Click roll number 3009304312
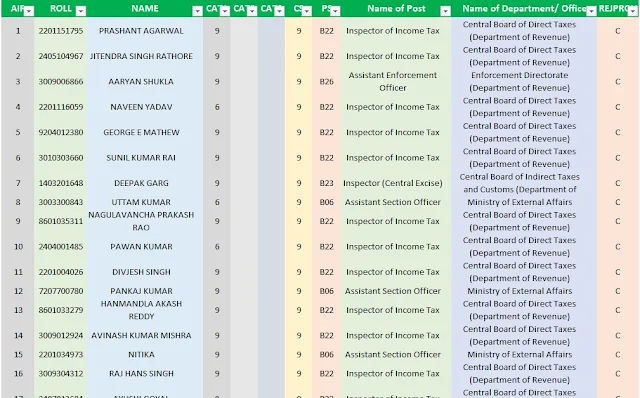Screen dimensions: 640x398 (x=61, y=374)
